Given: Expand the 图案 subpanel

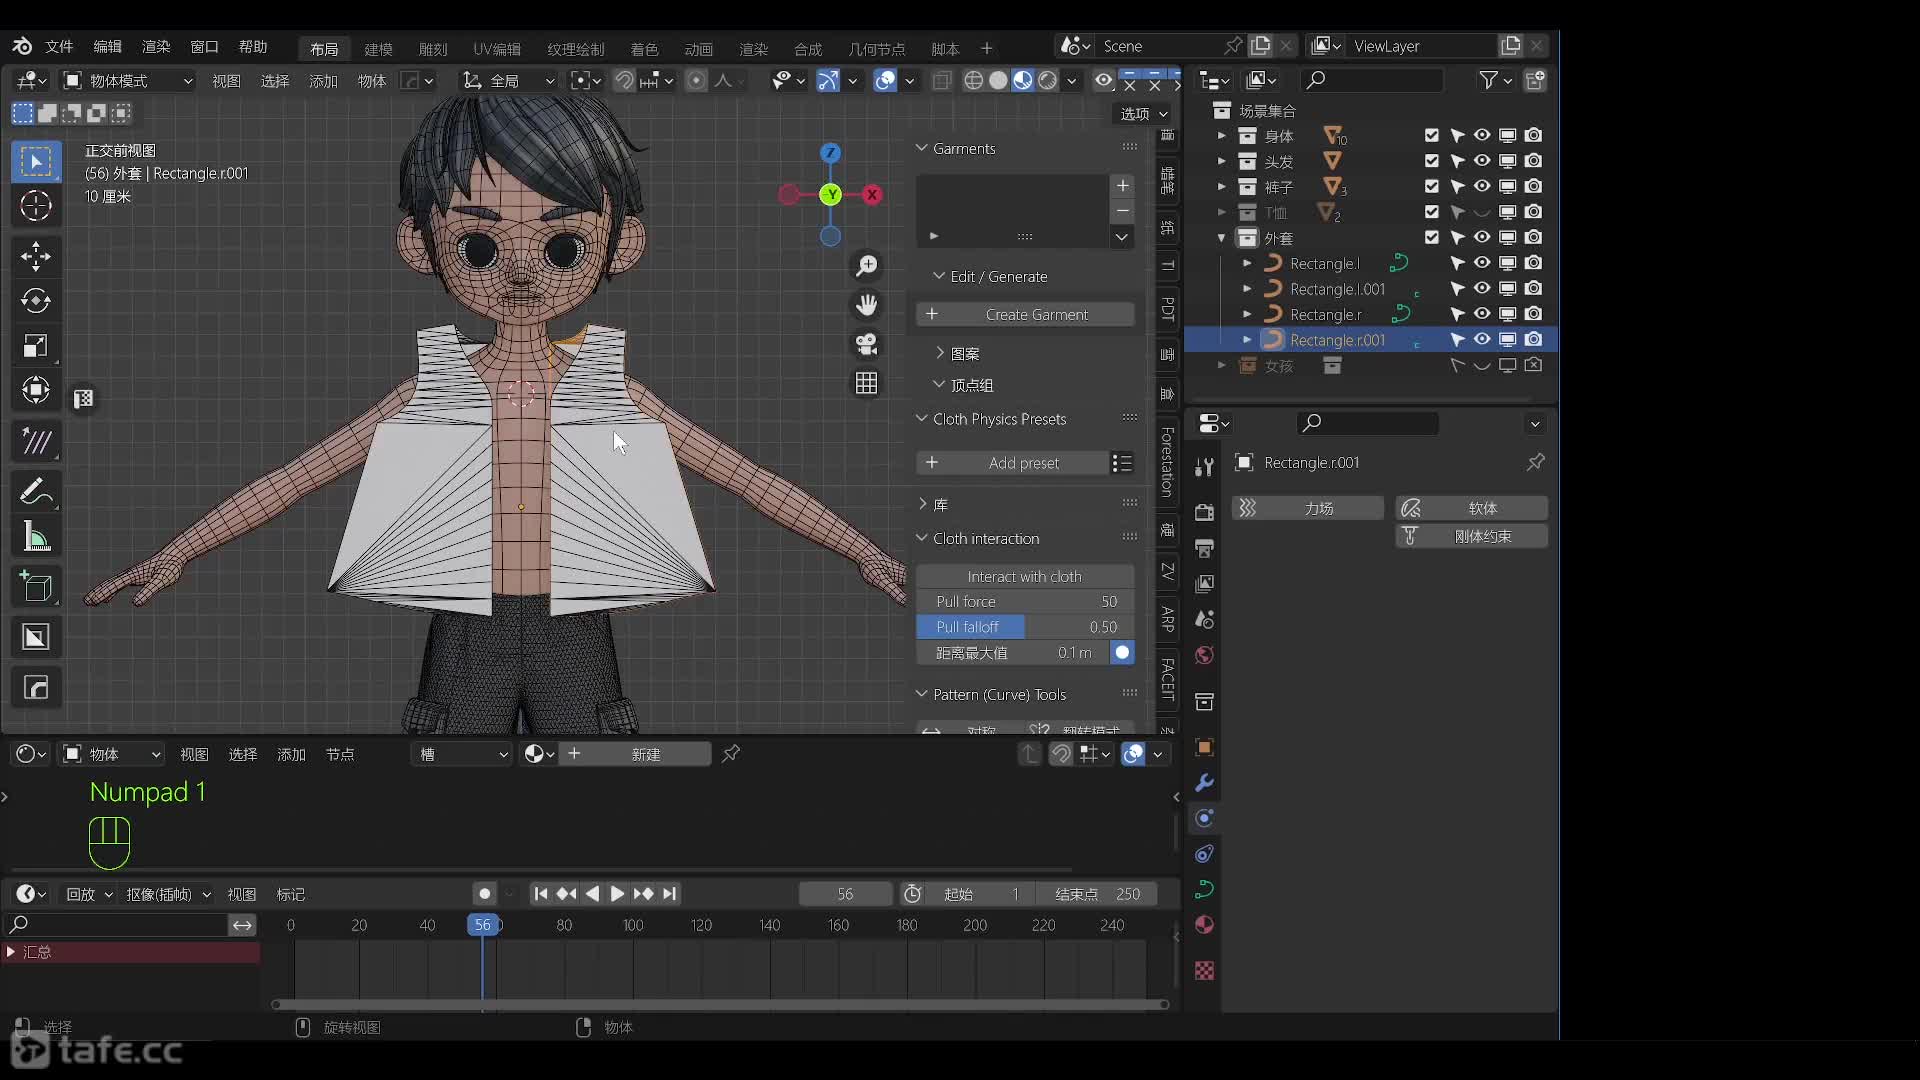Looking at the screenshot, I should 940,353.
